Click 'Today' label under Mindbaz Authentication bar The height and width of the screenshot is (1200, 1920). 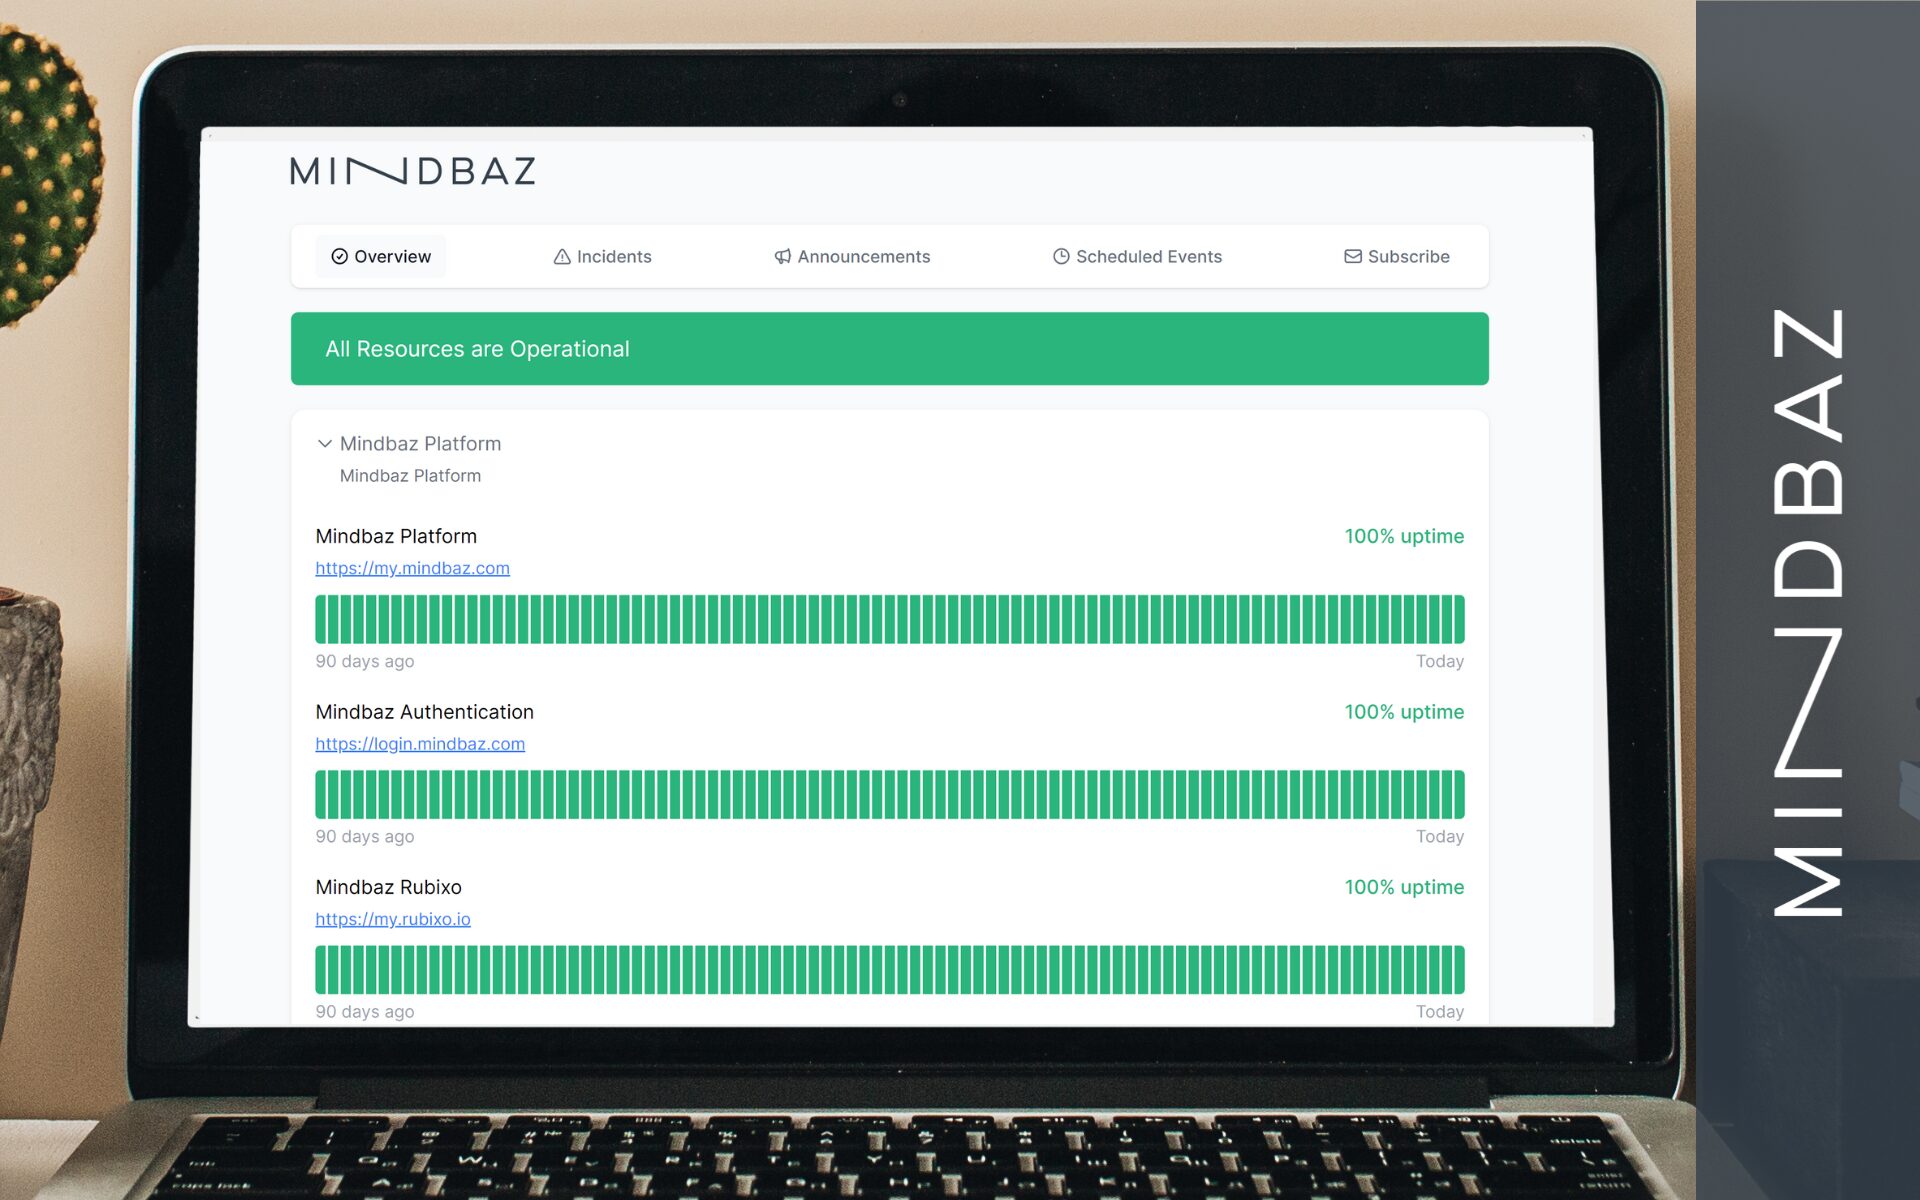[1440, 836]
